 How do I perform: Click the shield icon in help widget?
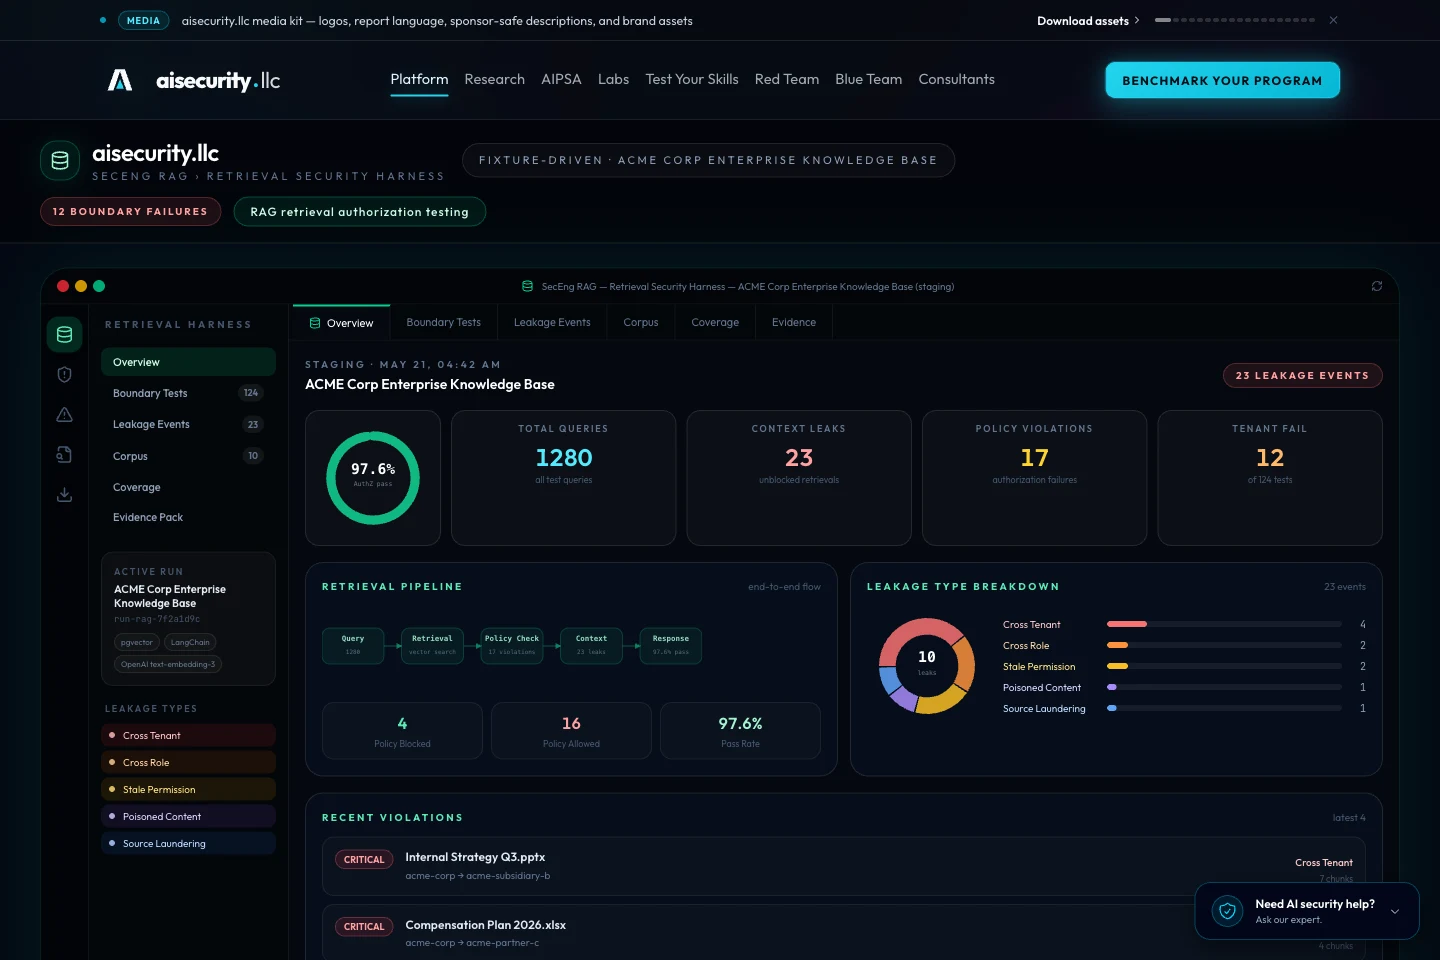coord(1227,911)
